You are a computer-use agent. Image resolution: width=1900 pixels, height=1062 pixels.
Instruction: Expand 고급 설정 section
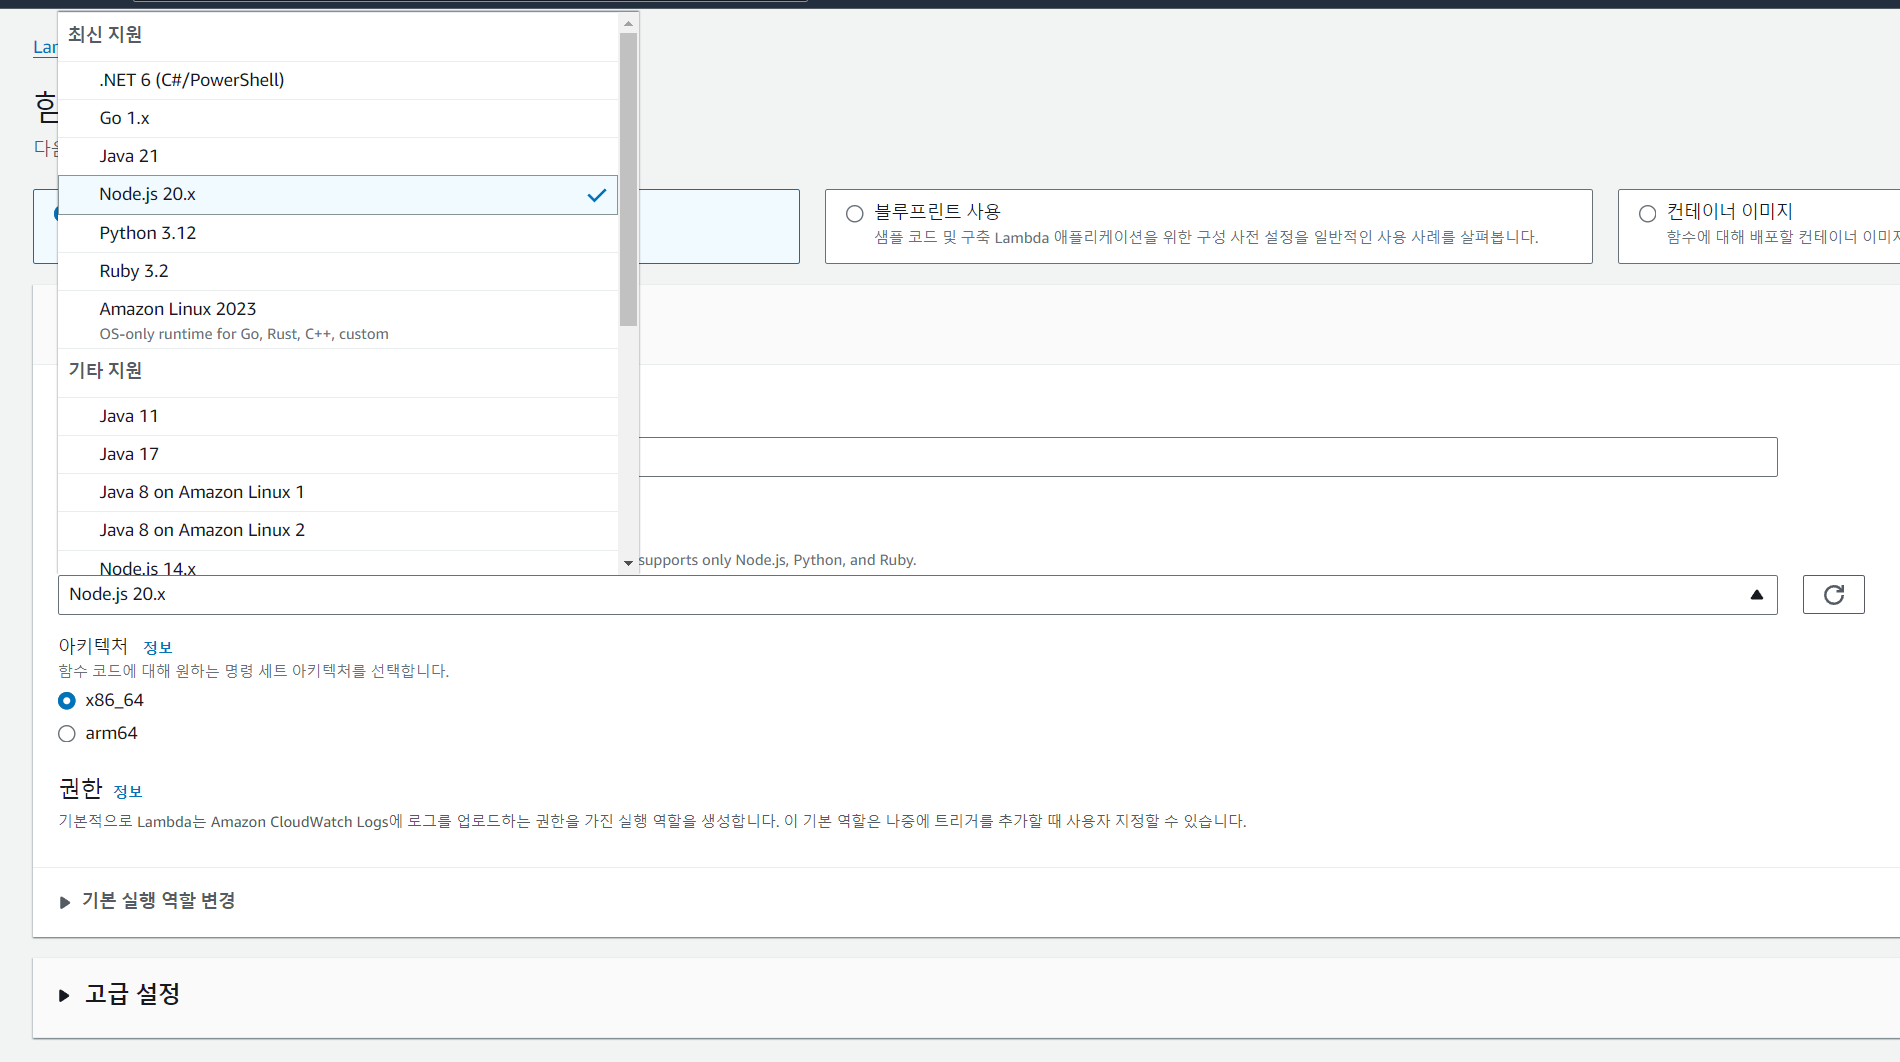pyautogui.click(x=120, y=994)
